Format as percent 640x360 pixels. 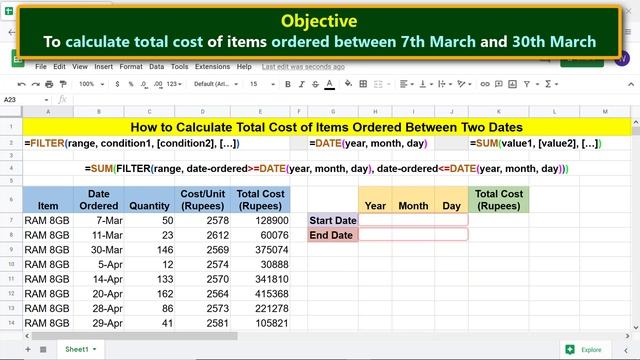tap(131, 84)
